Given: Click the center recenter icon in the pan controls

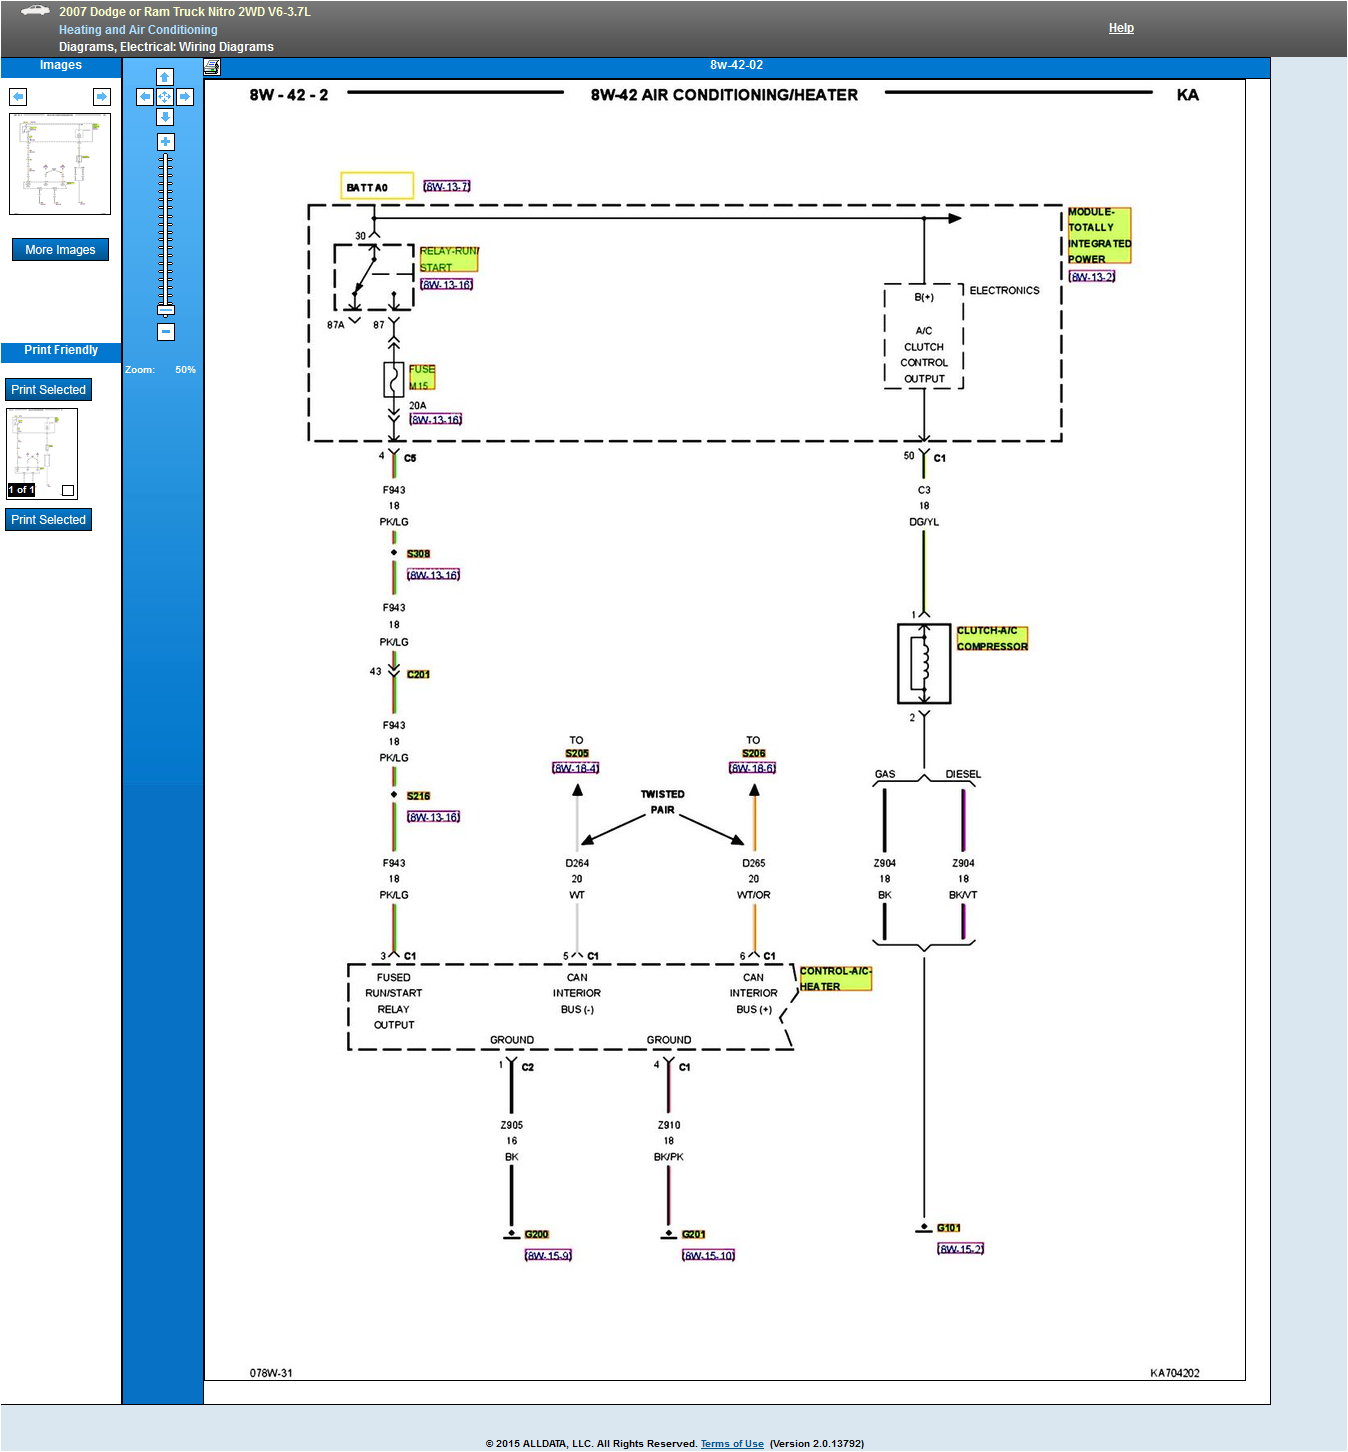Looking at the screenshot, I should (x=165, y=97).
